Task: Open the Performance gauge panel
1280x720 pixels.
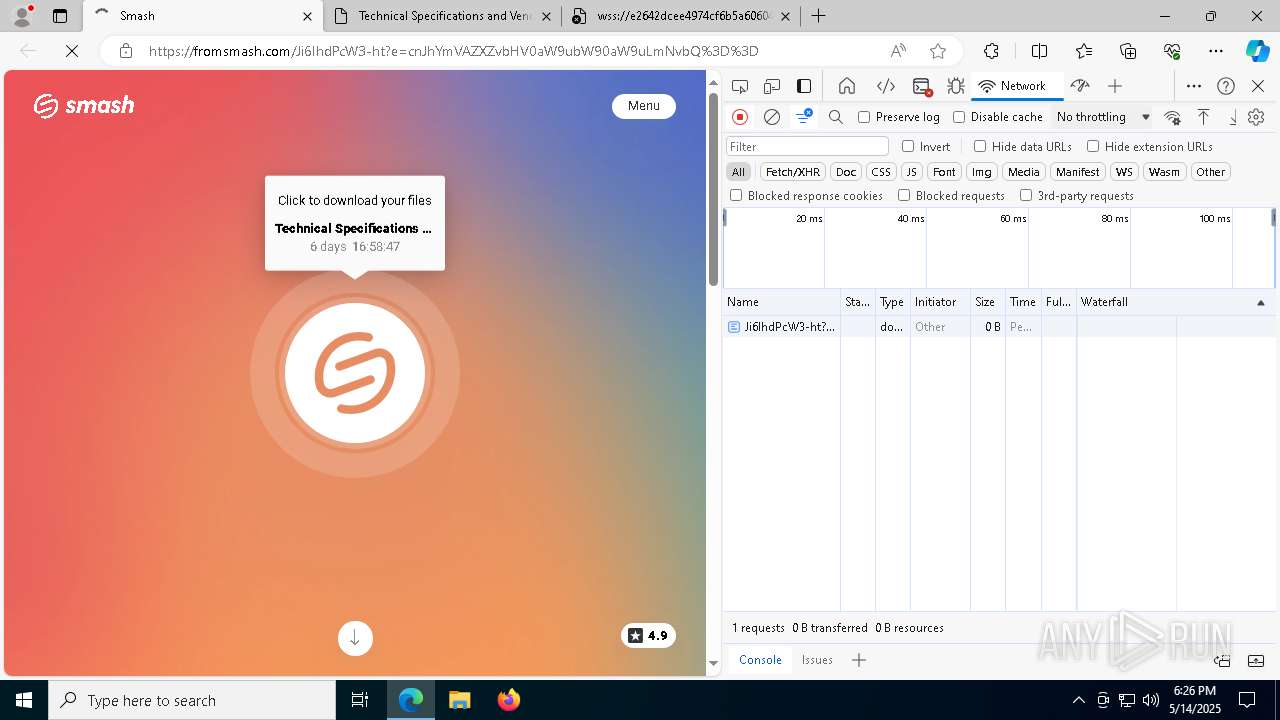Action: 1080,86
